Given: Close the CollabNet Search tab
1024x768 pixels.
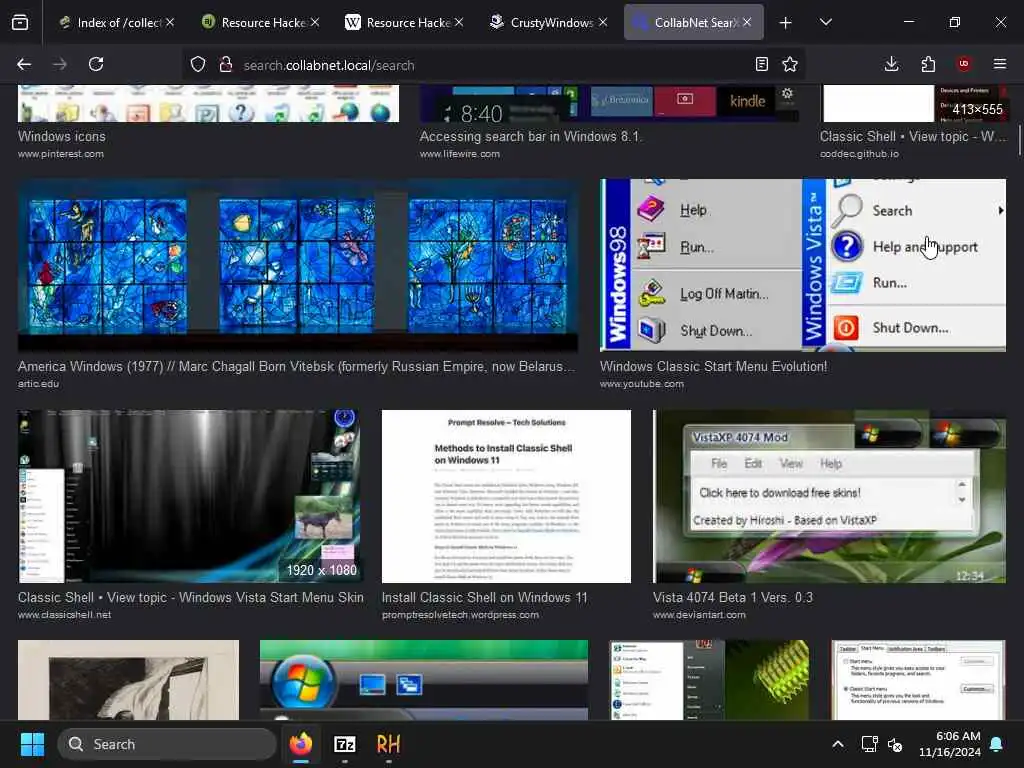Looking at the screenshot, I should coord(747,22).
